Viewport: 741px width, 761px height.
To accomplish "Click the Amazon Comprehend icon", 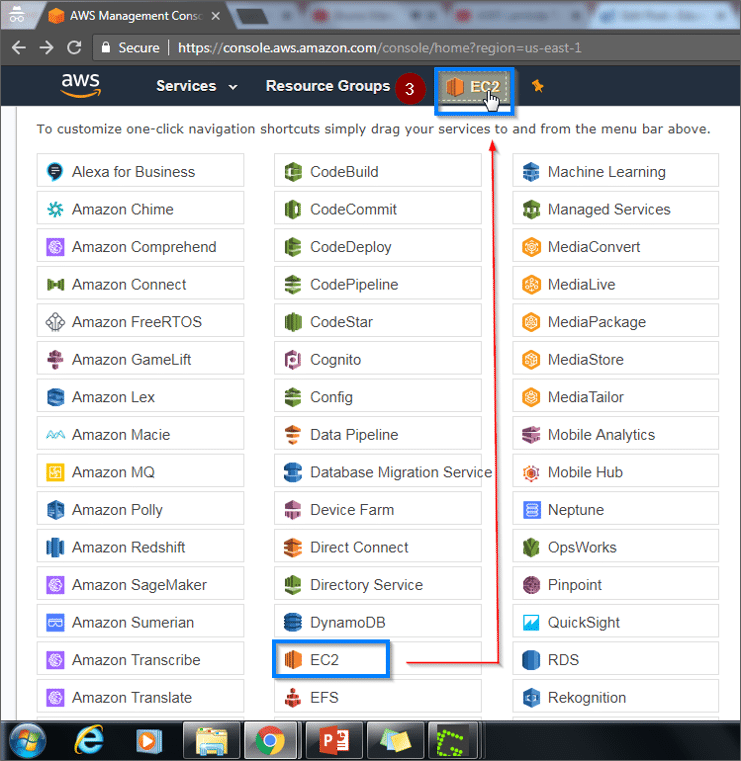I will coord(55,247).
